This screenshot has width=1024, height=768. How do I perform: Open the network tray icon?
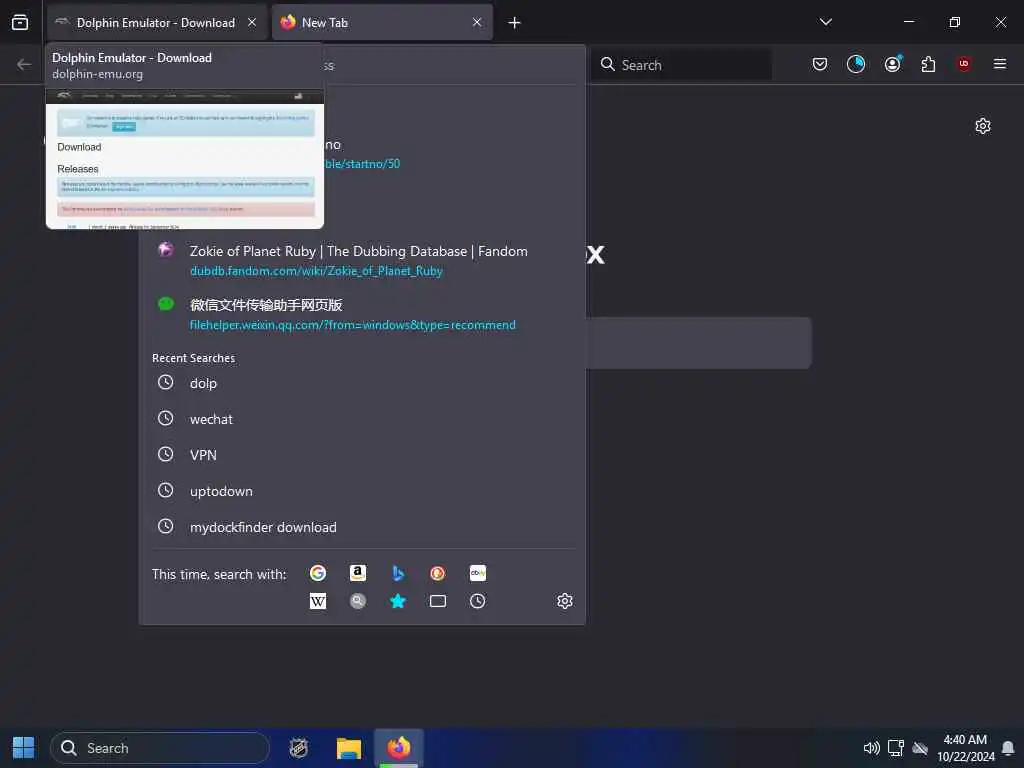[x=895, y=748]
